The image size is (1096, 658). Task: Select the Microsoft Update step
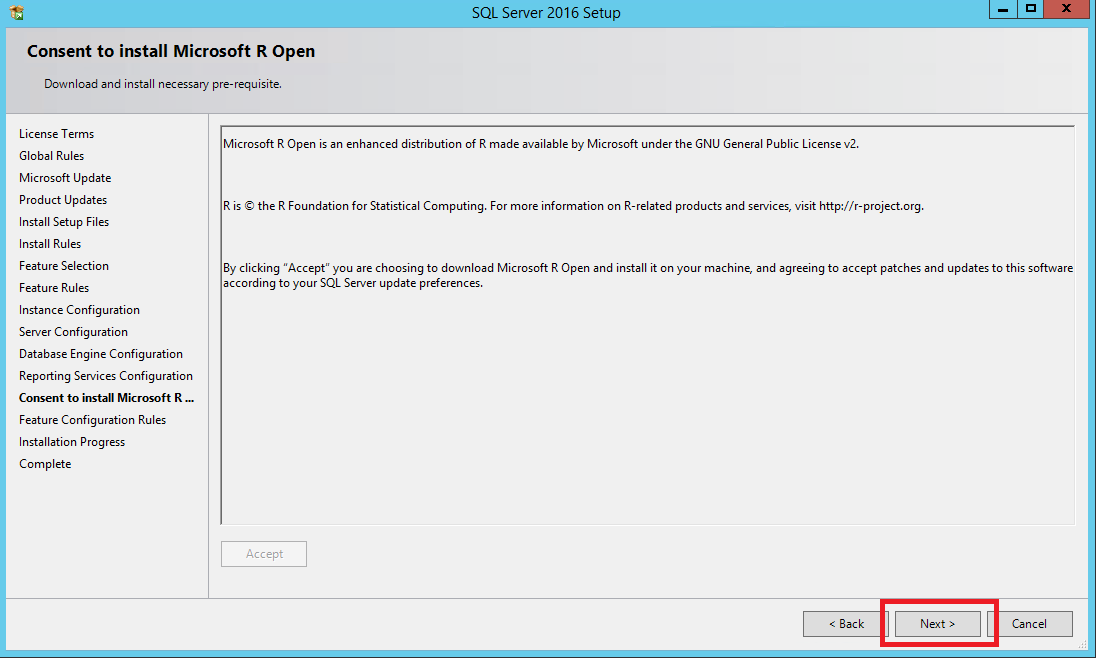(x=65, y=178)
